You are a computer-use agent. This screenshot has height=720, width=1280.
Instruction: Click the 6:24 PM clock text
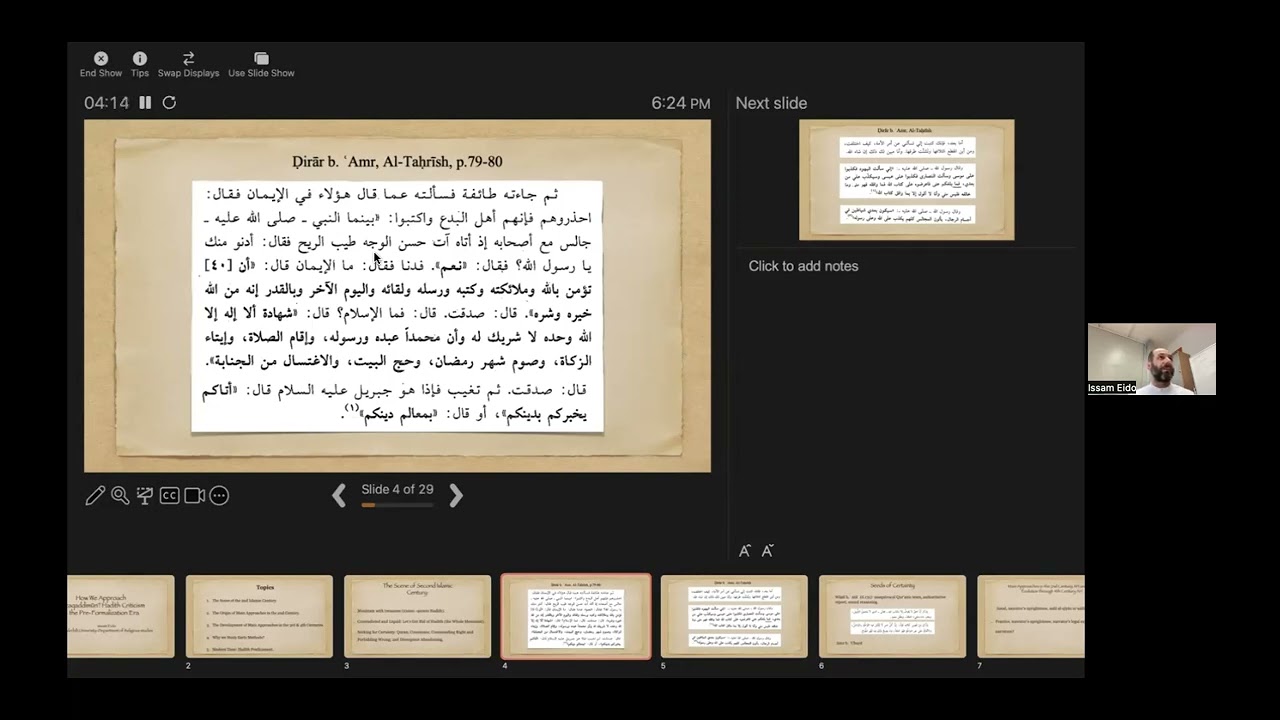pyautogui.click(x=681, y=103)
